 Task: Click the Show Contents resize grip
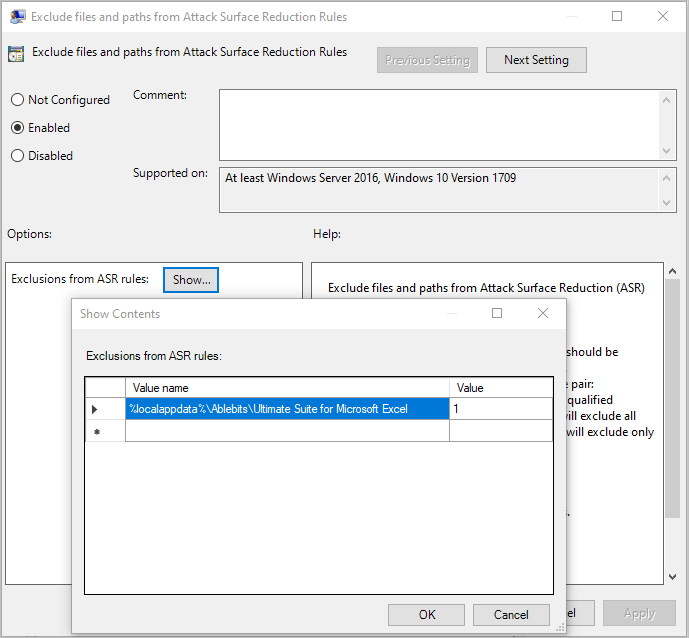click(560, 628)
